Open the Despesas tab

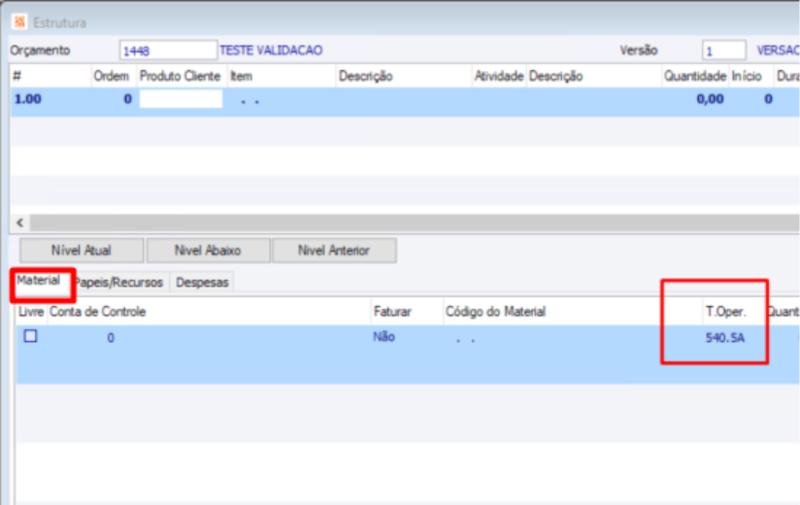(202, 283)
